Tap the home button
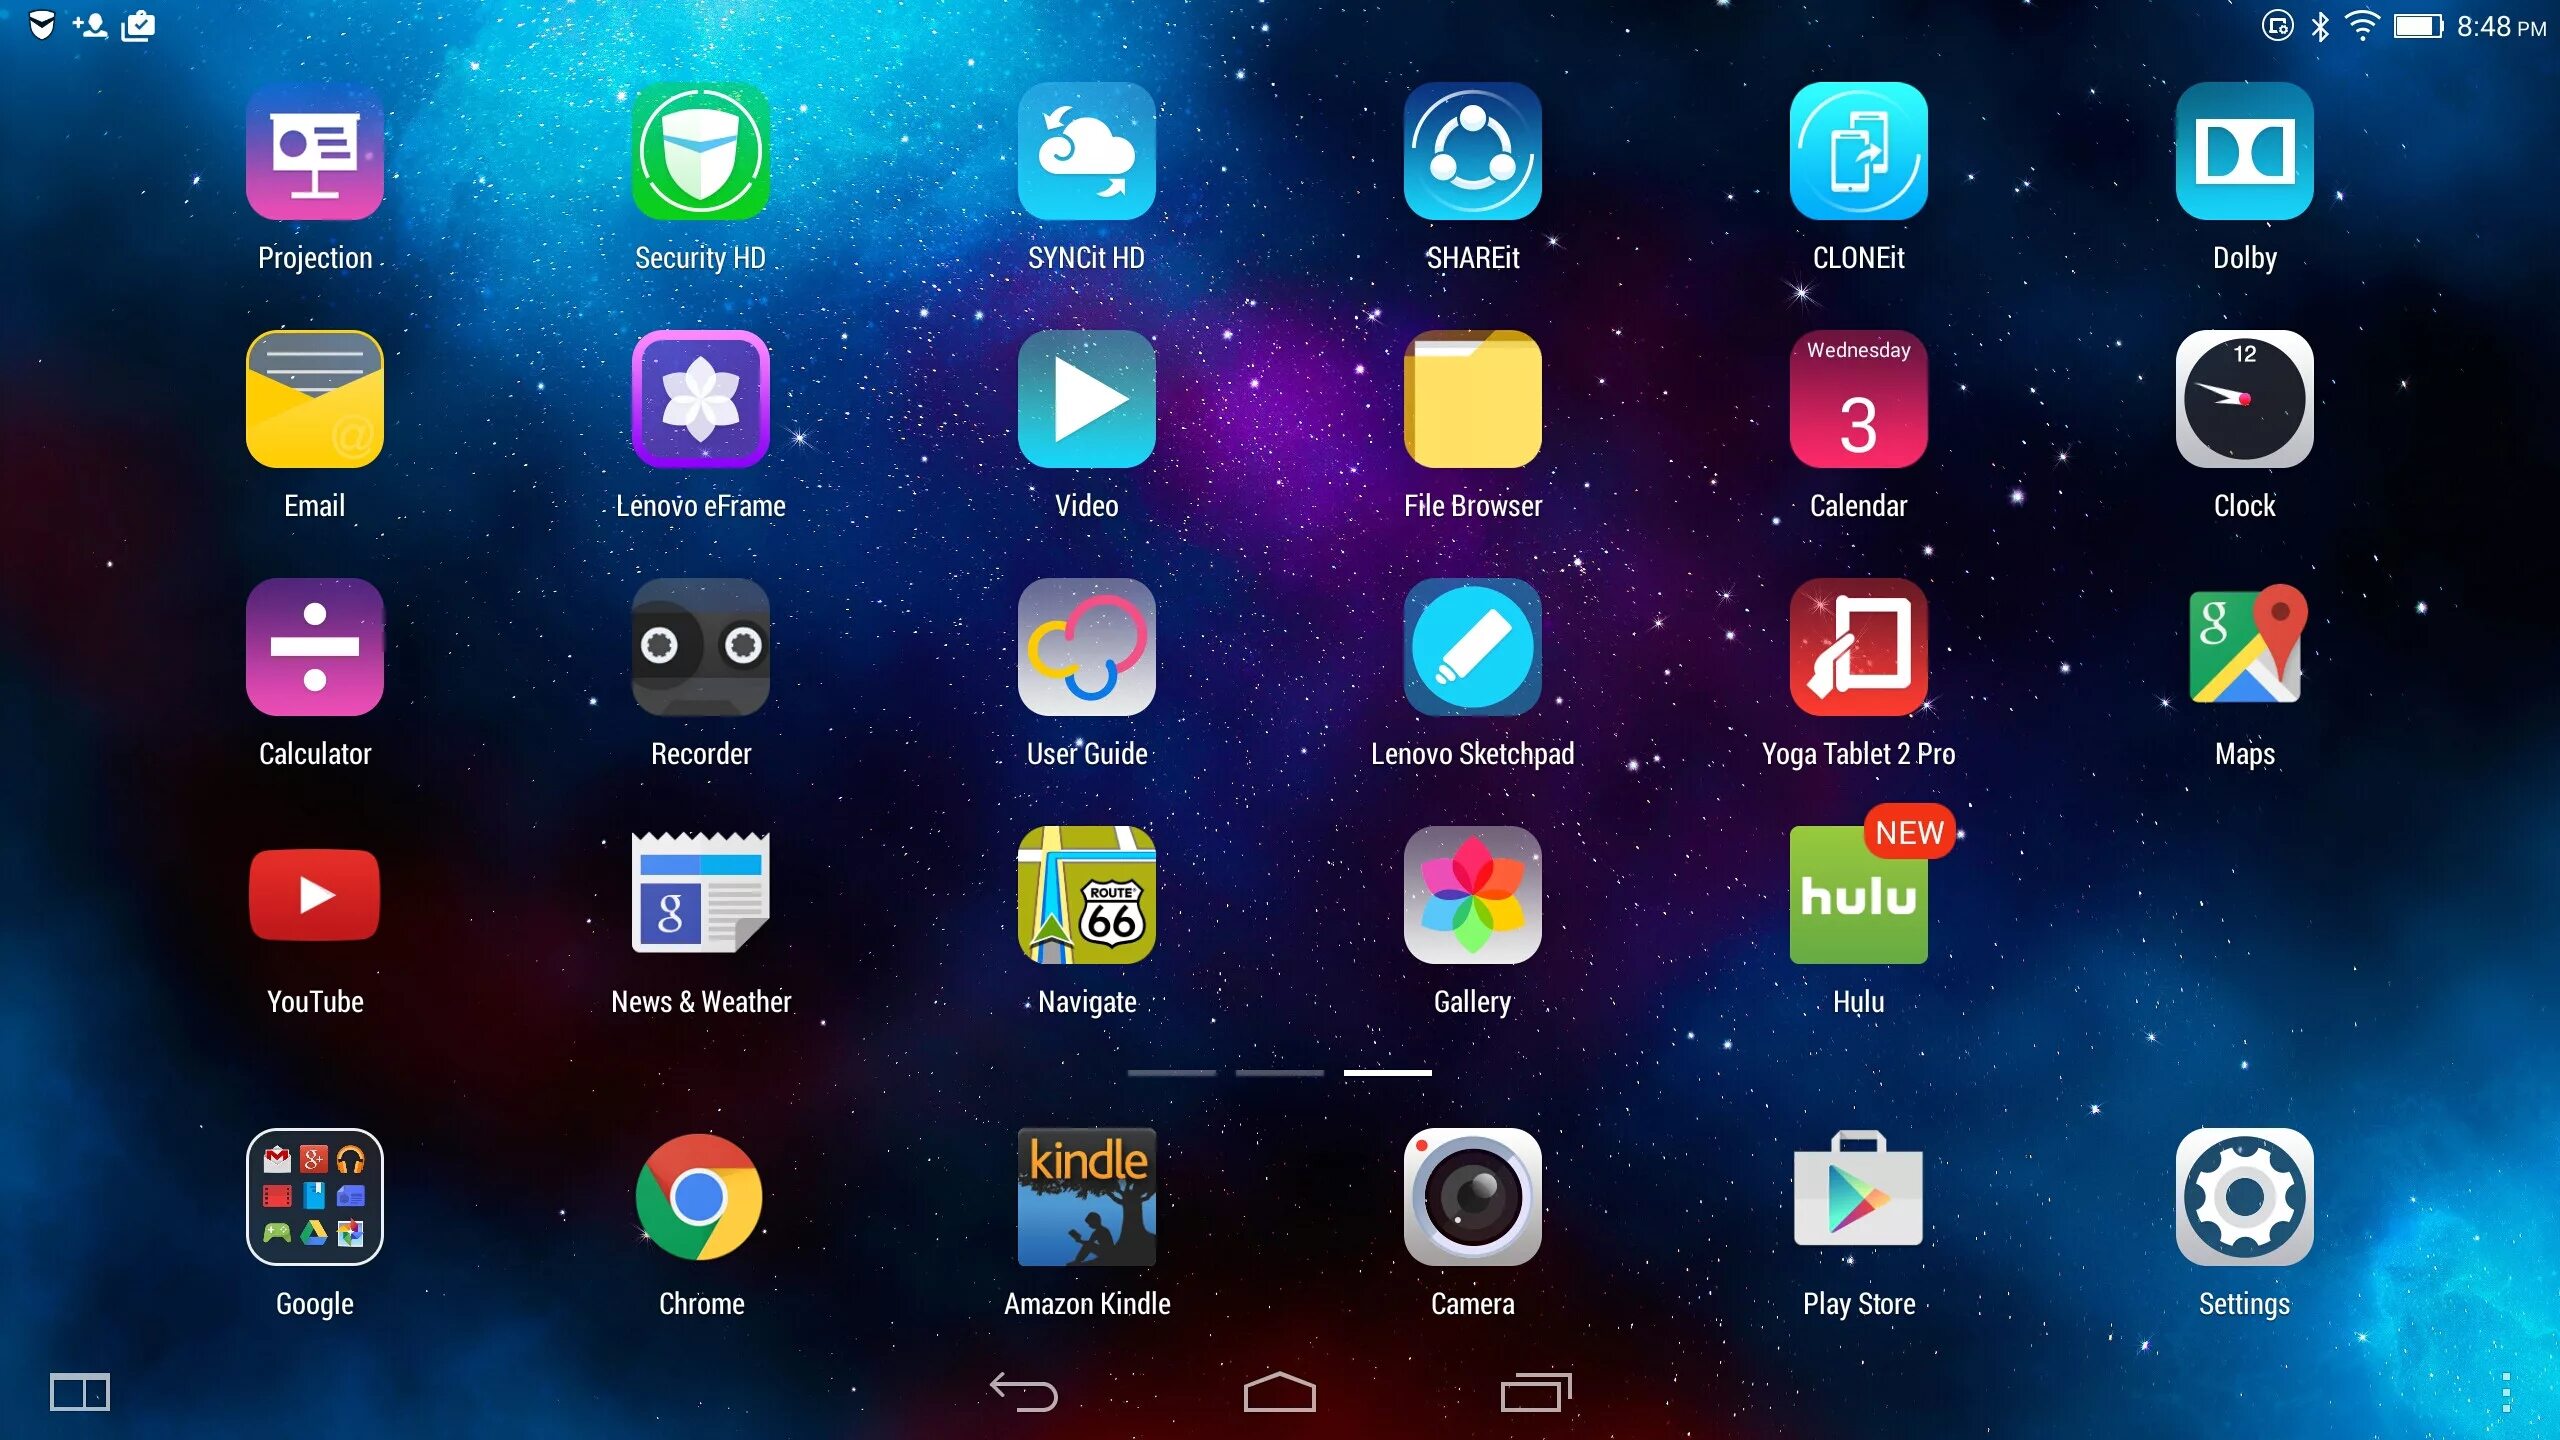This screenshot has width=2560, height=1440. click(1278, 1389)
